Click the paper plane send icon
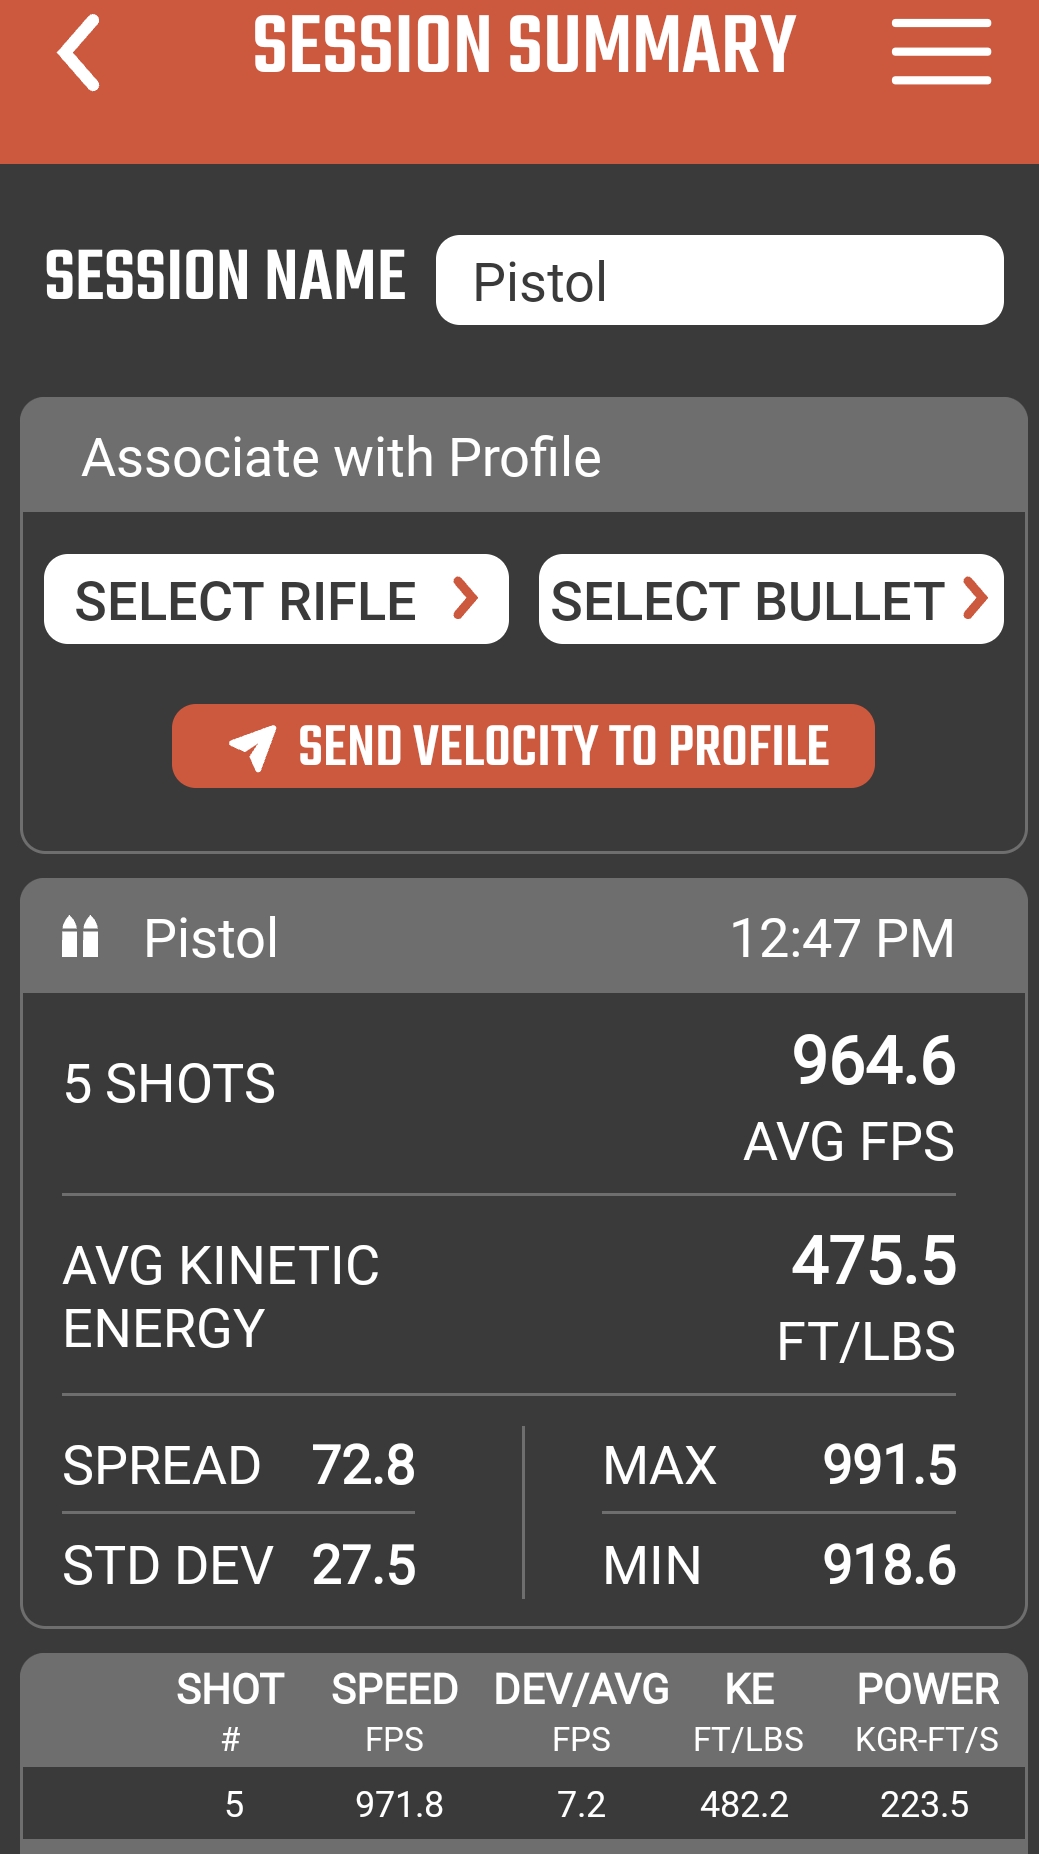The width and height of the screenshot is (1039, 1854). tap(252, 747)
